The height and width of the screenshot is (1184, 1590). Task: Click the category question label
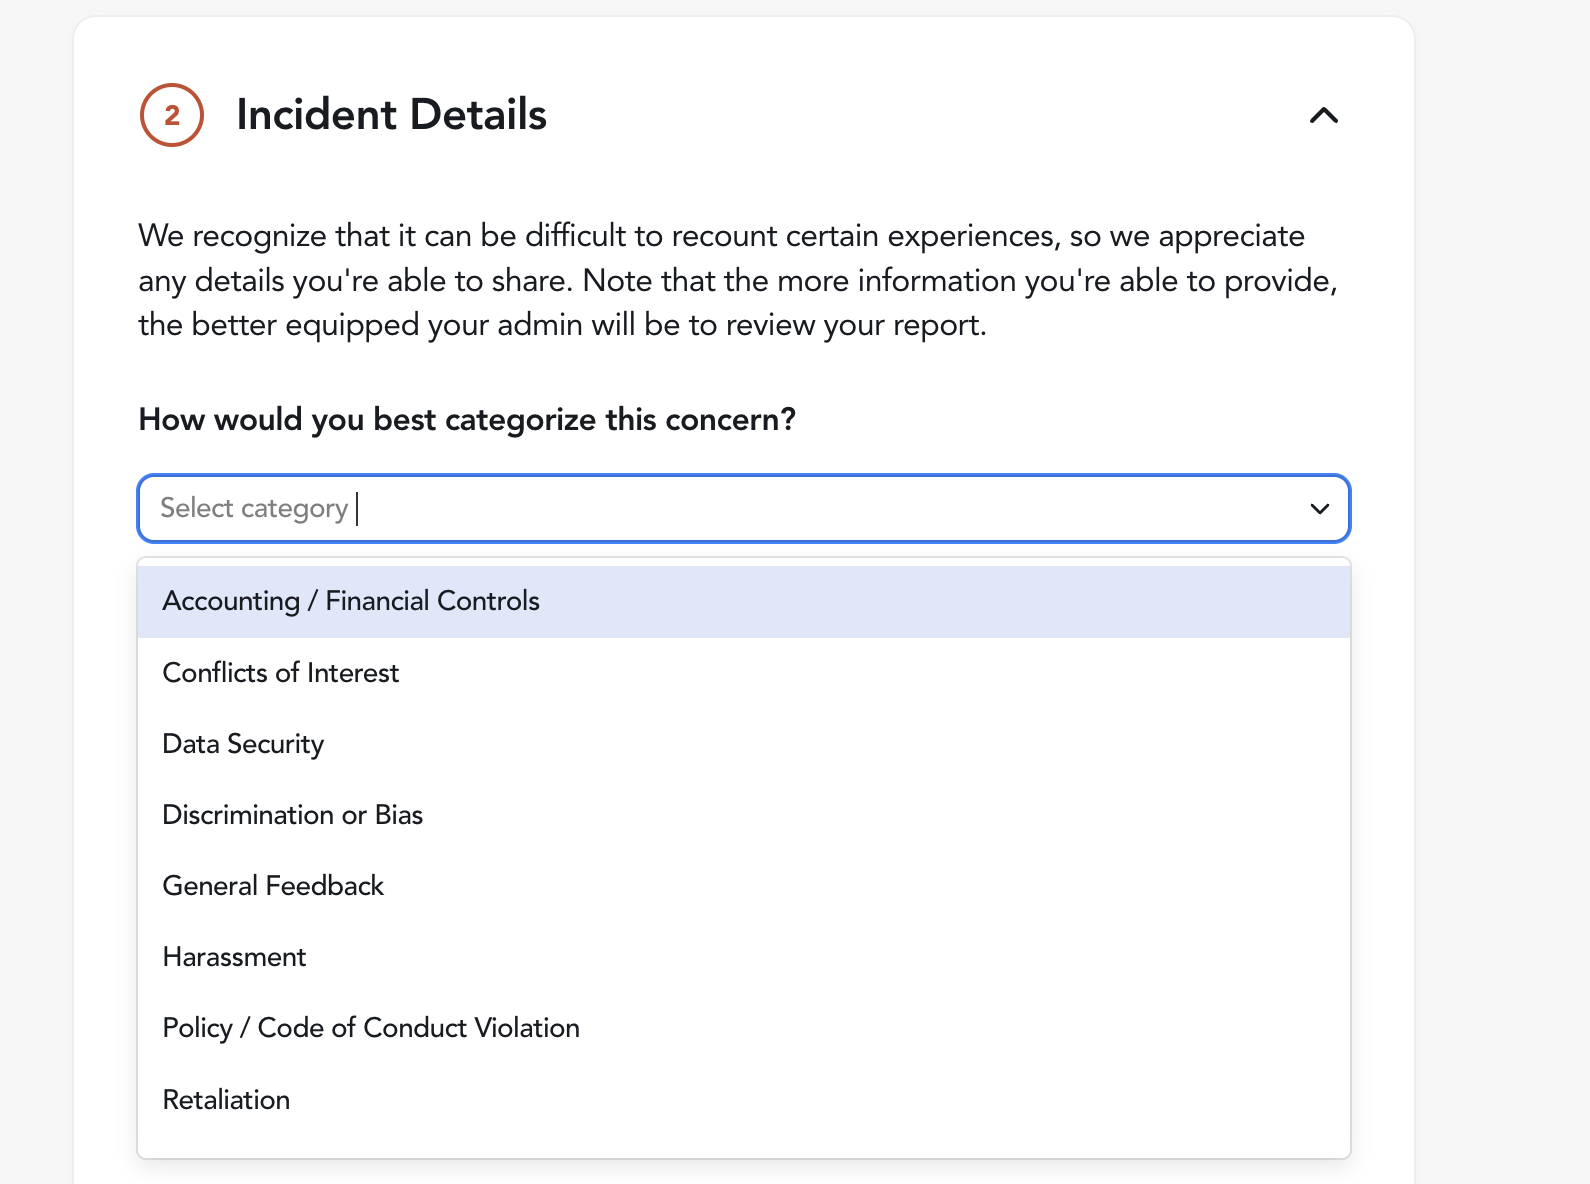(467, 420)
